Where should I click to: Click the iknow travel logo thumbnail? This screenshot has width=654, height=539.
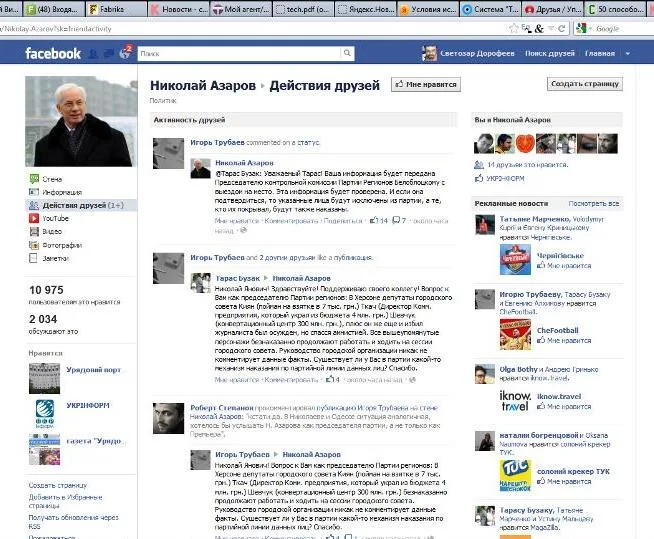[x=515, y=401]
